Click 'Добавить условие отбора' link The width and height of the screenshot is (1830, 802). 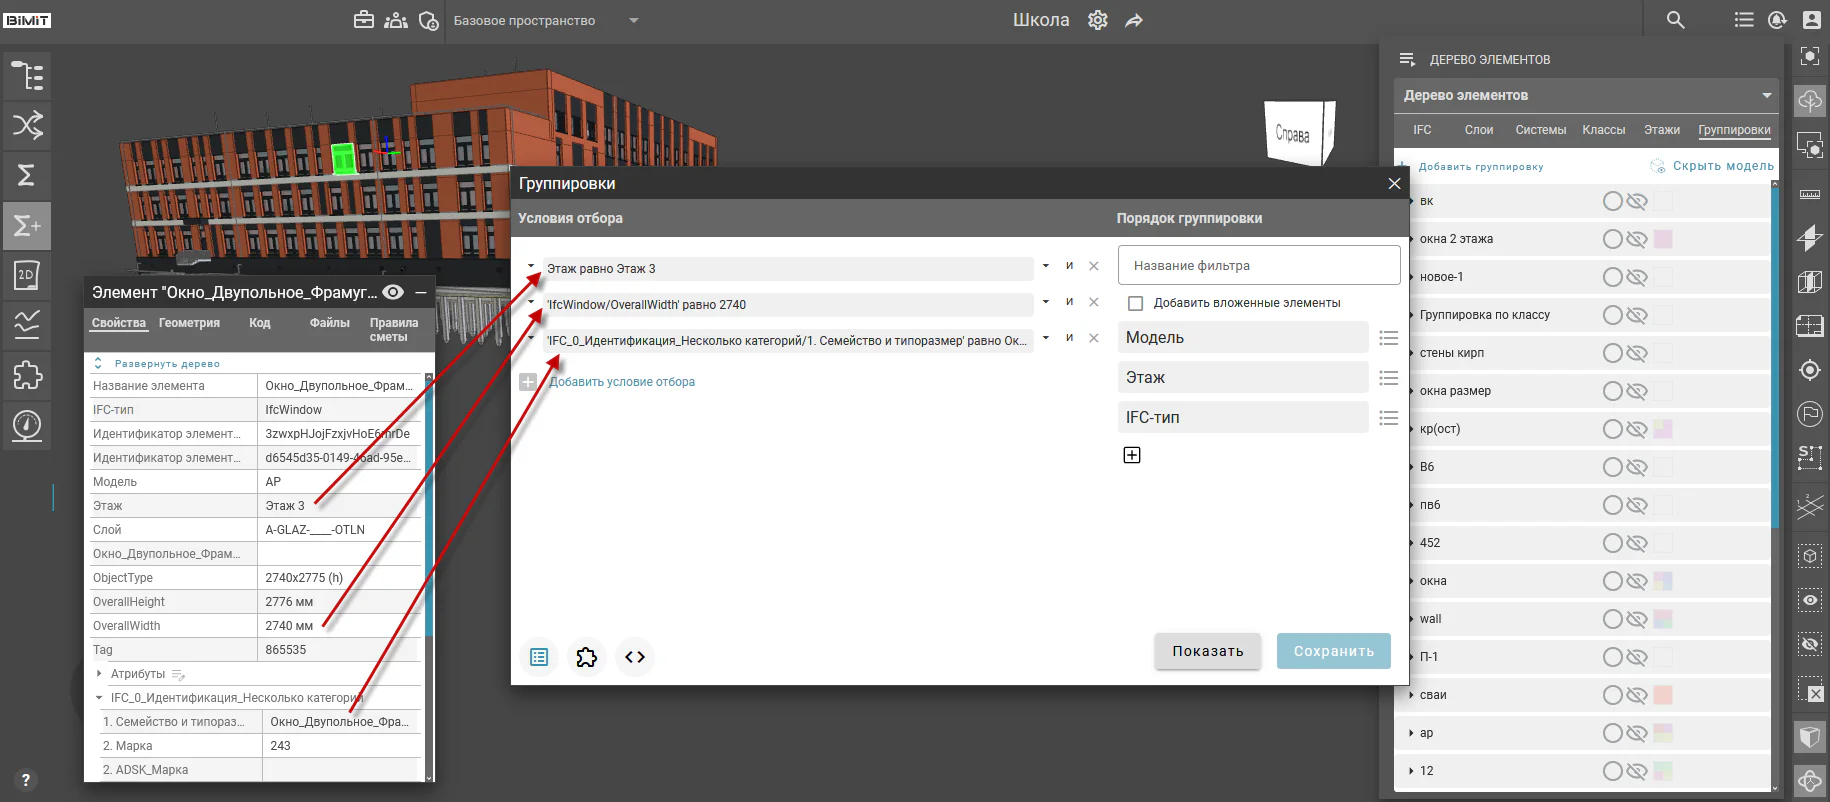[x=622, y=382]
